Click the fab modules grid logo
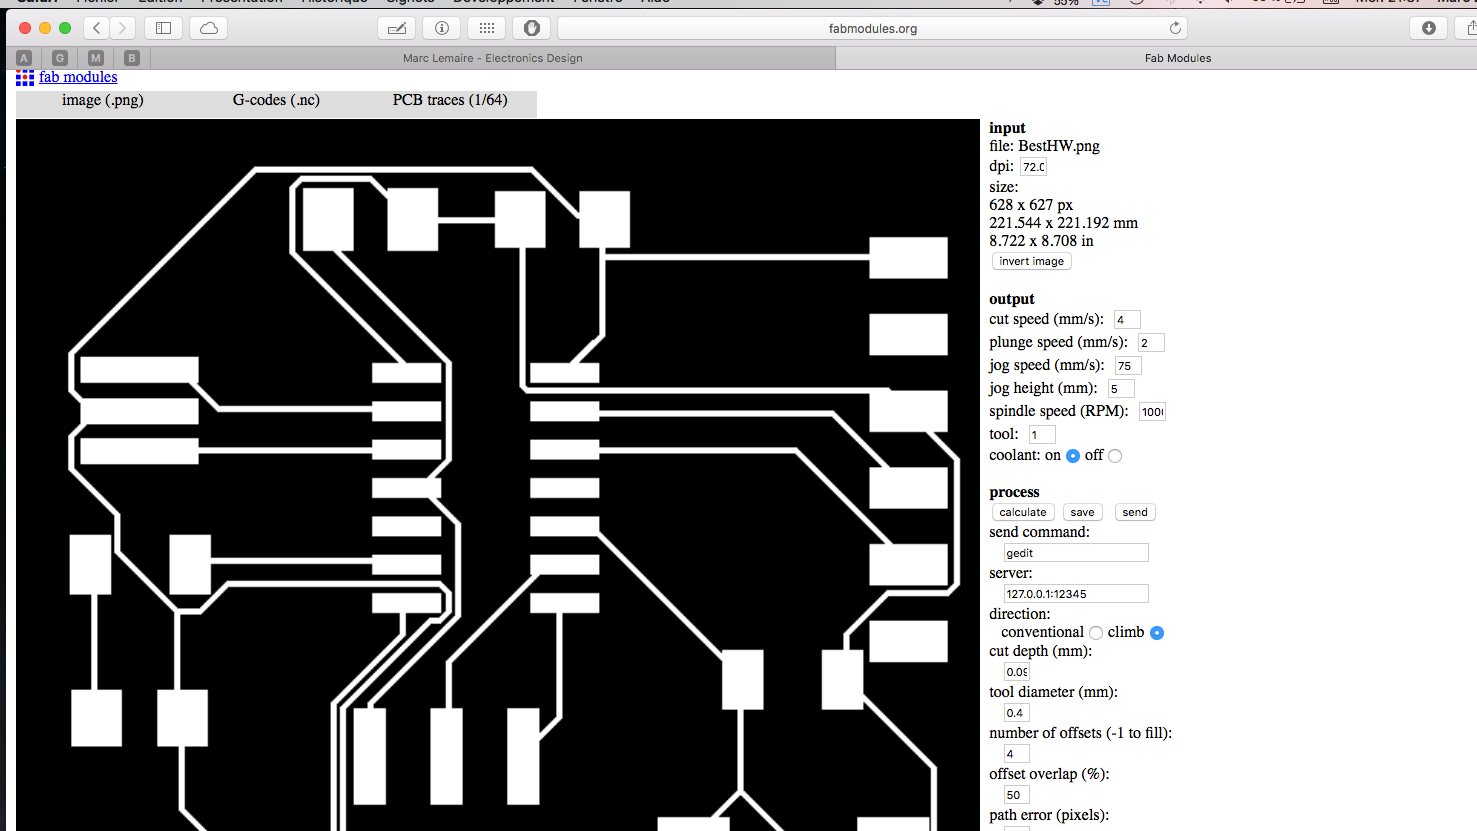 point(25,77)
